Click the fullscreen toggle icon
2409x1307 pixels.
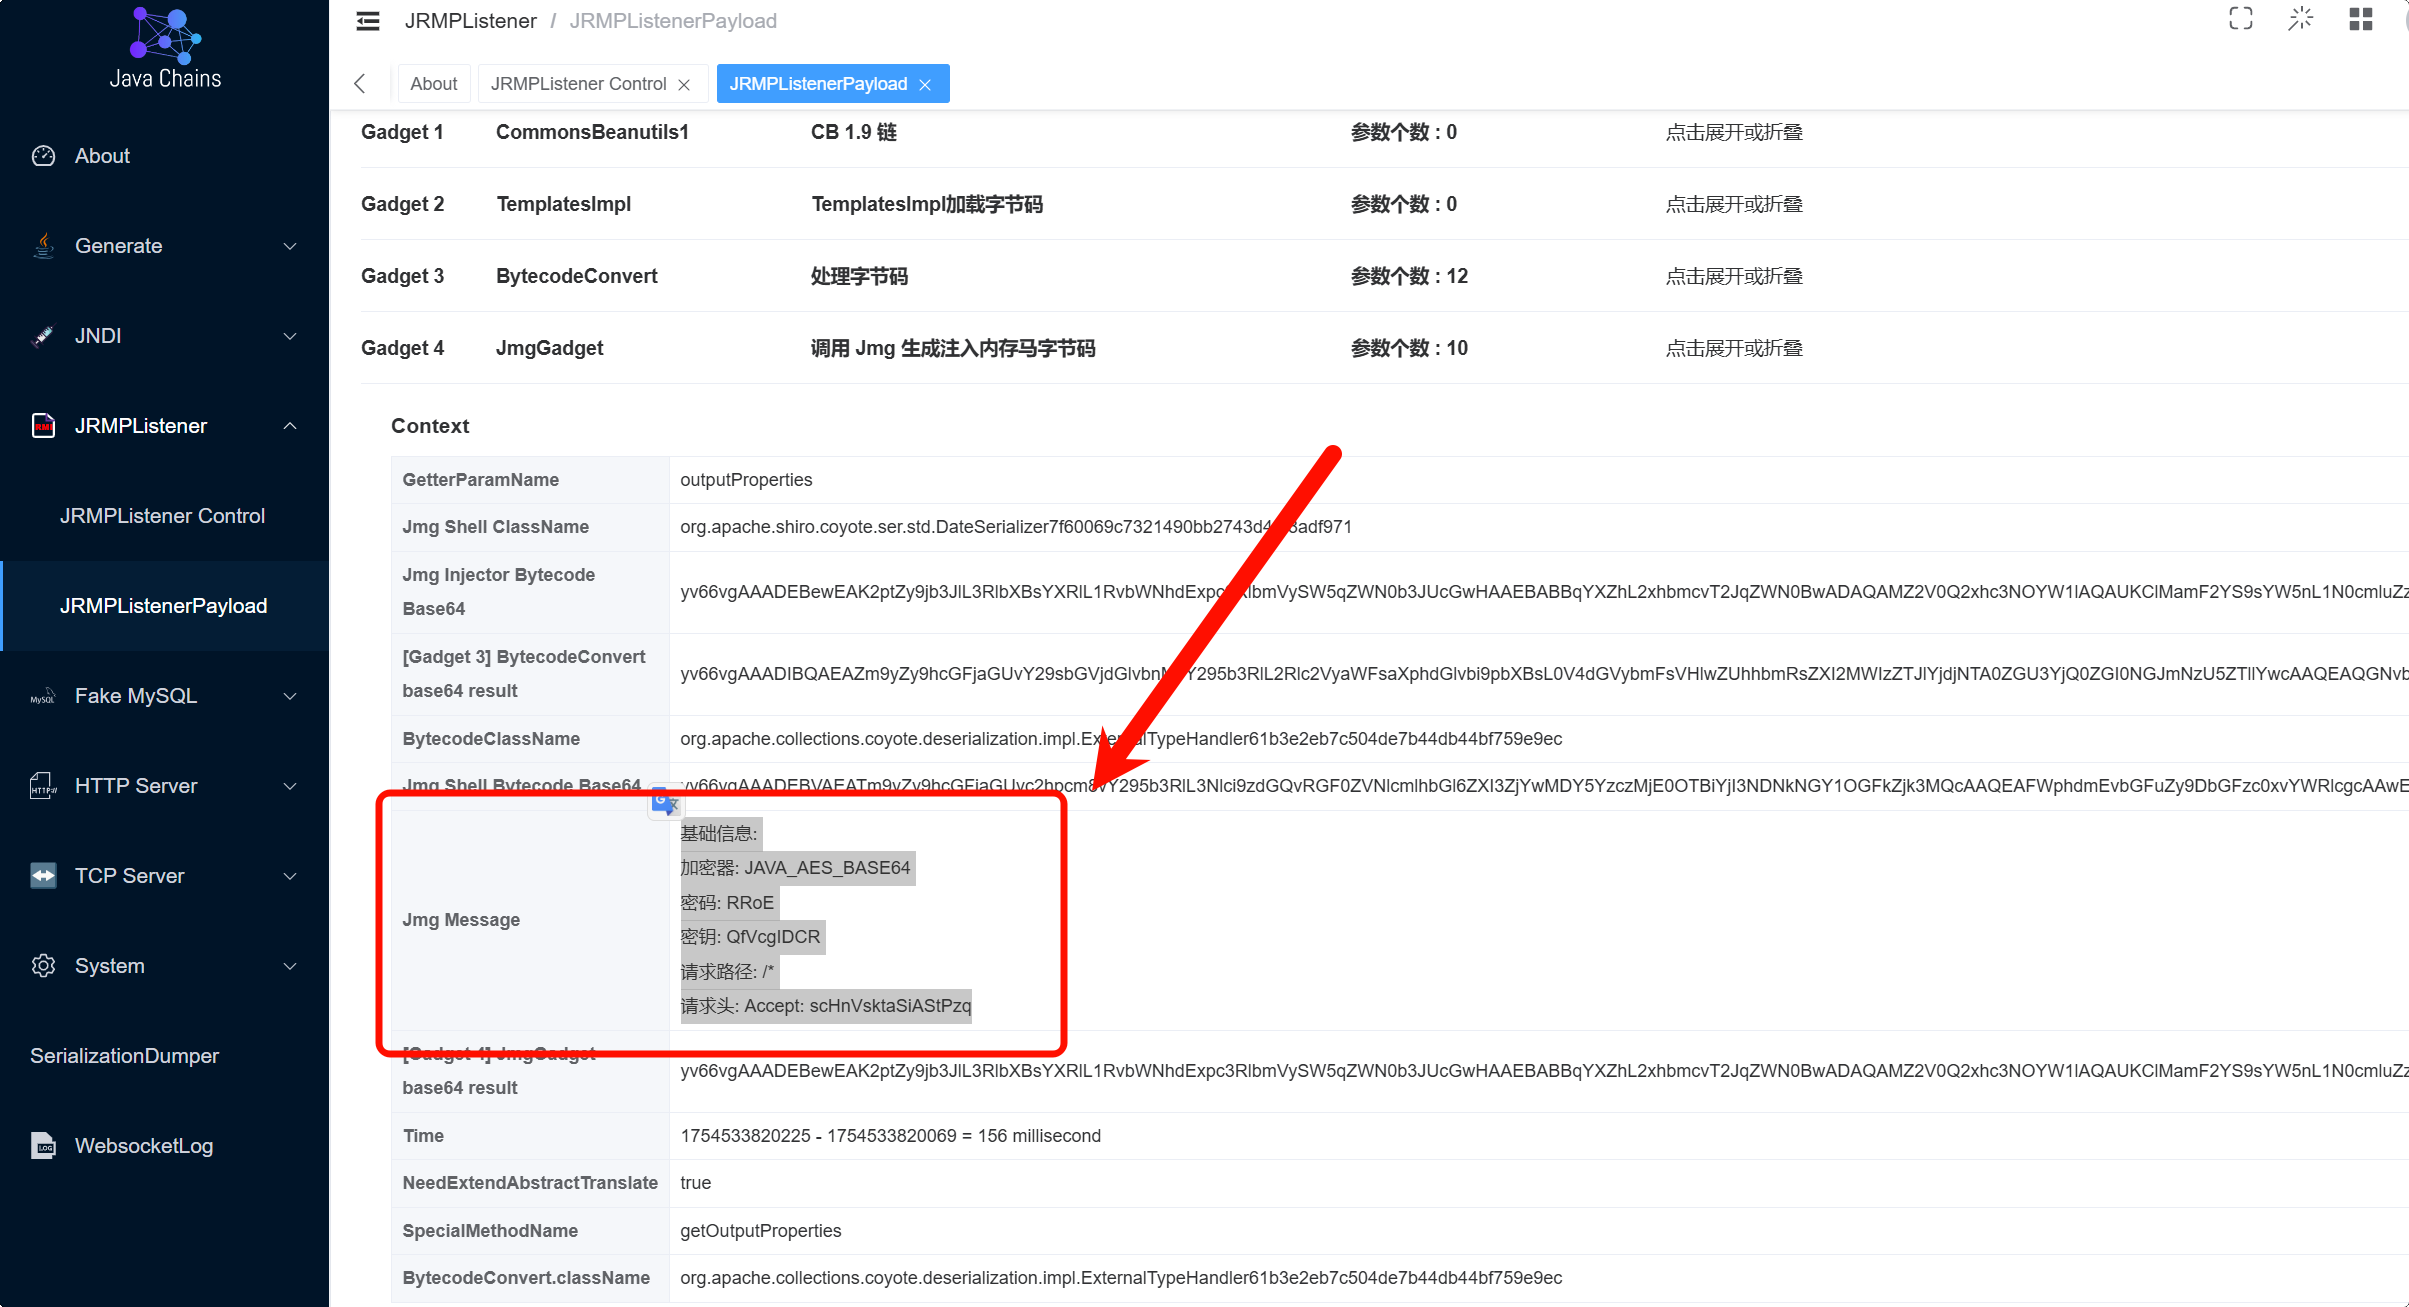point(2240,19)
